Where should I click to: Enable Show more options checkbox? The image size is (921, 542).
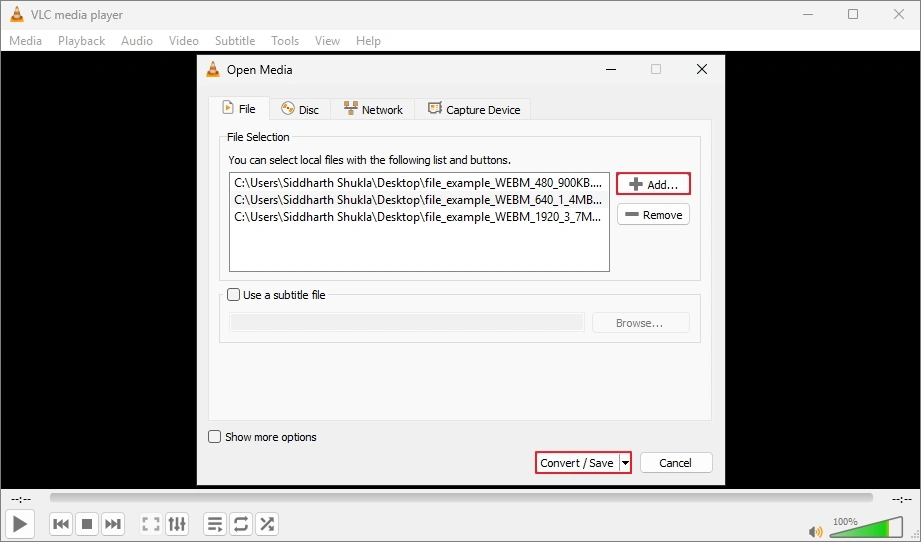[x=214, y=437]
